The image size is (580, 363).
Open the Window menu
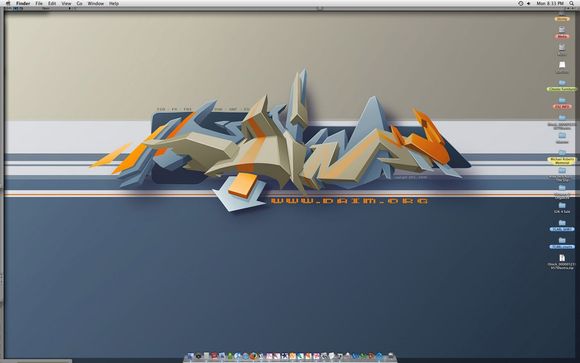coord(95,3)
